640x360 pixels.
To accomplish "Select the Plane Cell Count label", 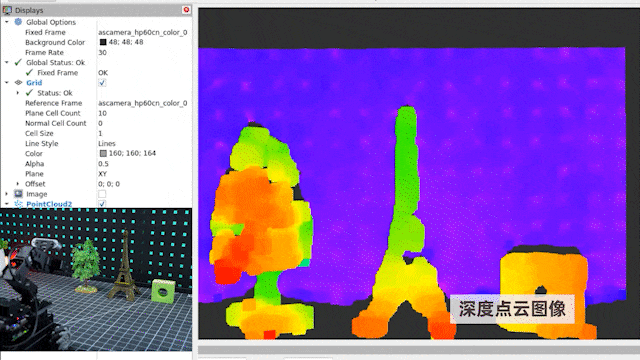I will click(53, 113).
